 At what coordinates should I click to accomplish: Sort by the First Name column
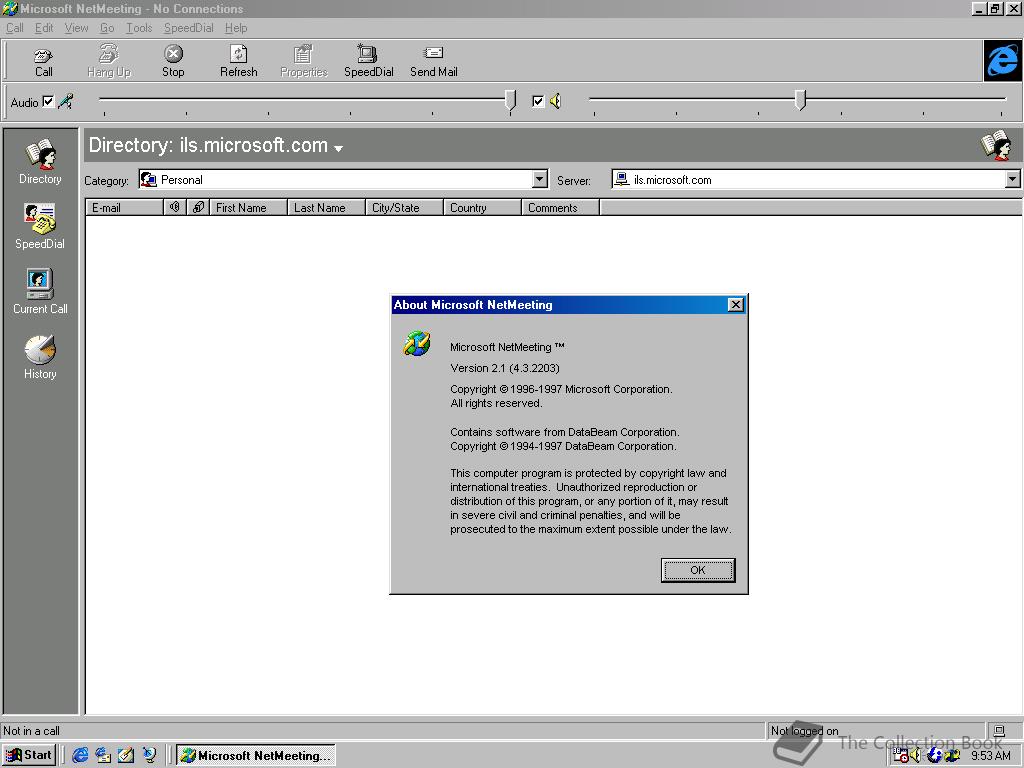pos(248,208)
